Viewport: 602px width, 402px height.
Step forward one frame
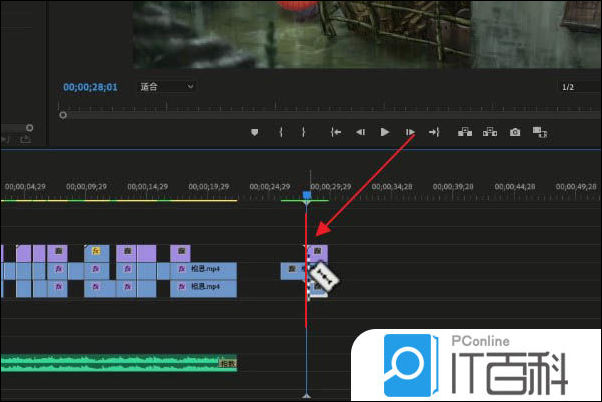pyautogui.click(x=410, y=132)
